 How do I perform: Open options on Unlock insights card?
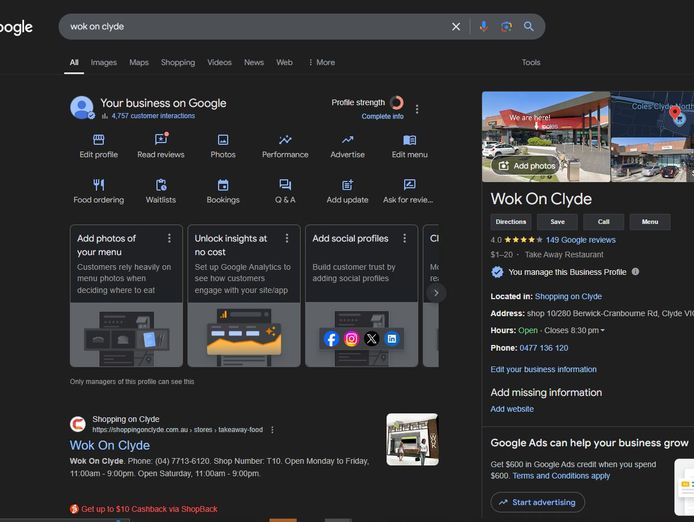pyautogui.click(x=287, y=239)
